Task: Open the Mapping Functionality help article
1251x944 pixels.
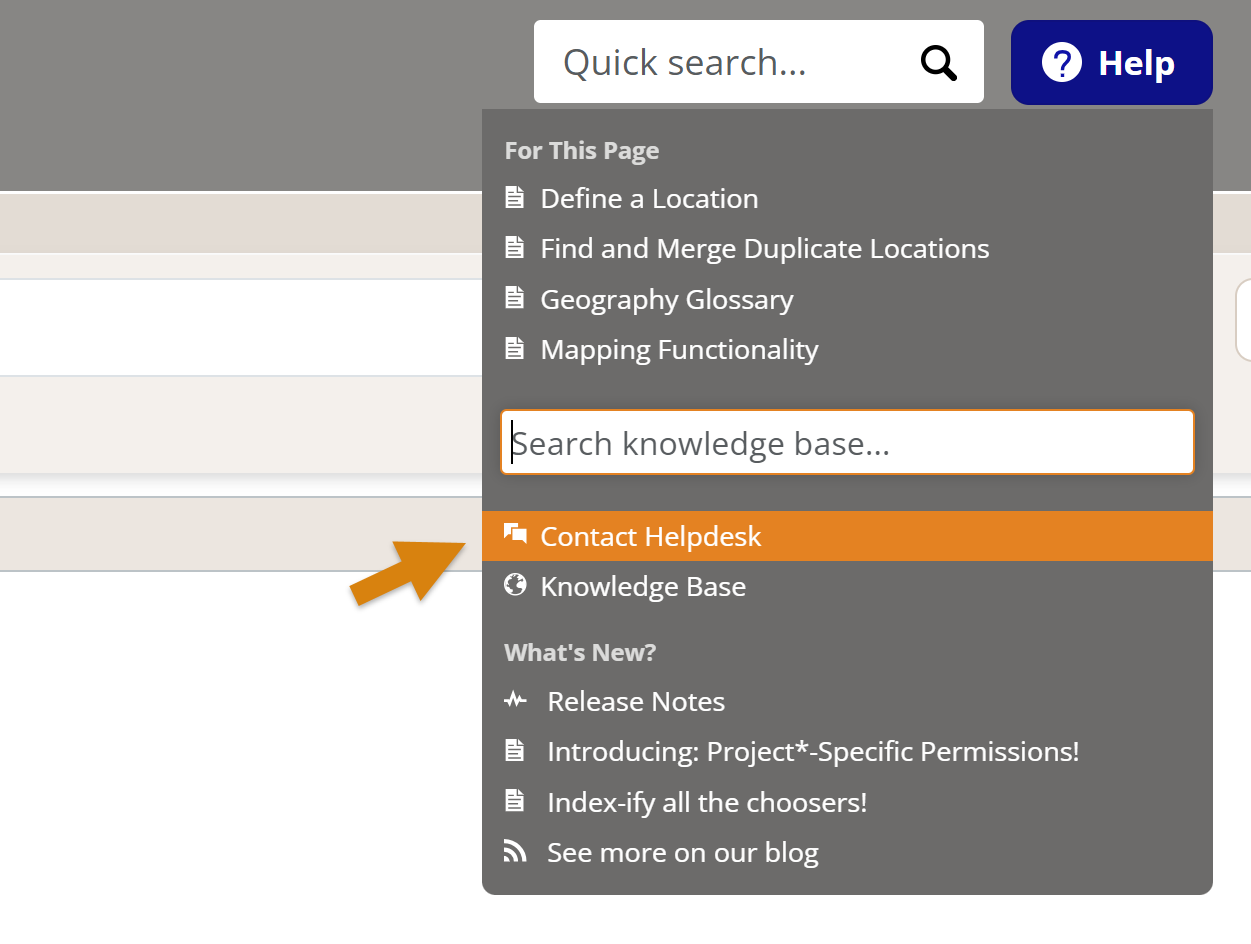Action: (679, 350)
